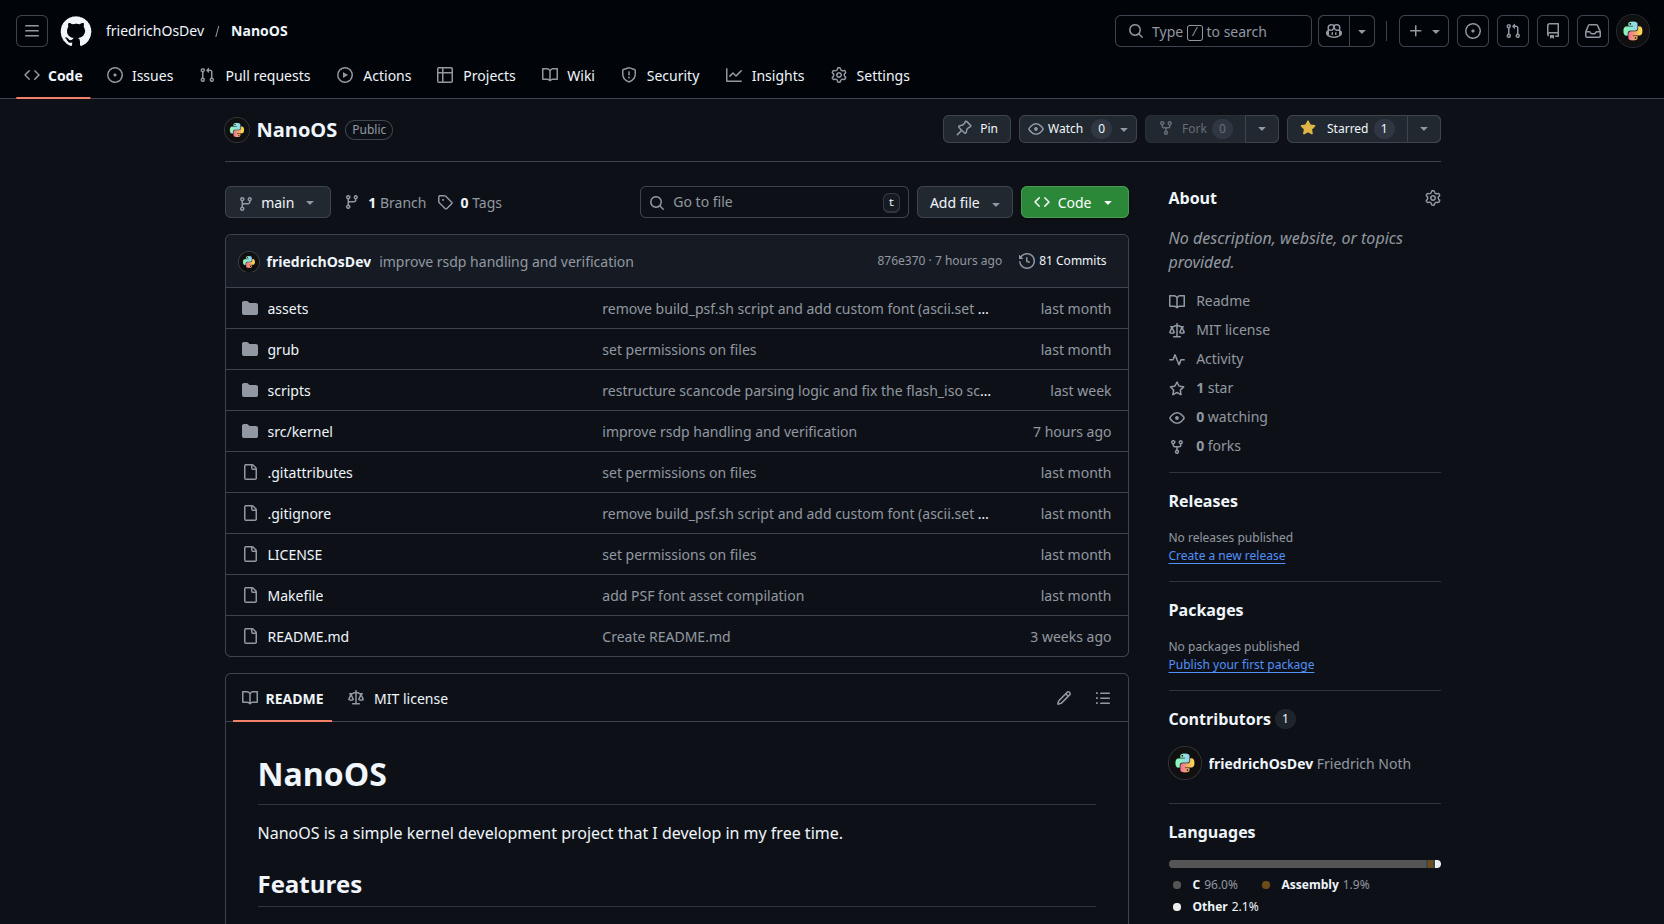This screenshot has height=924, width=1664.
Task: Open the green Code dropdown
Action: coord(1075,203)
